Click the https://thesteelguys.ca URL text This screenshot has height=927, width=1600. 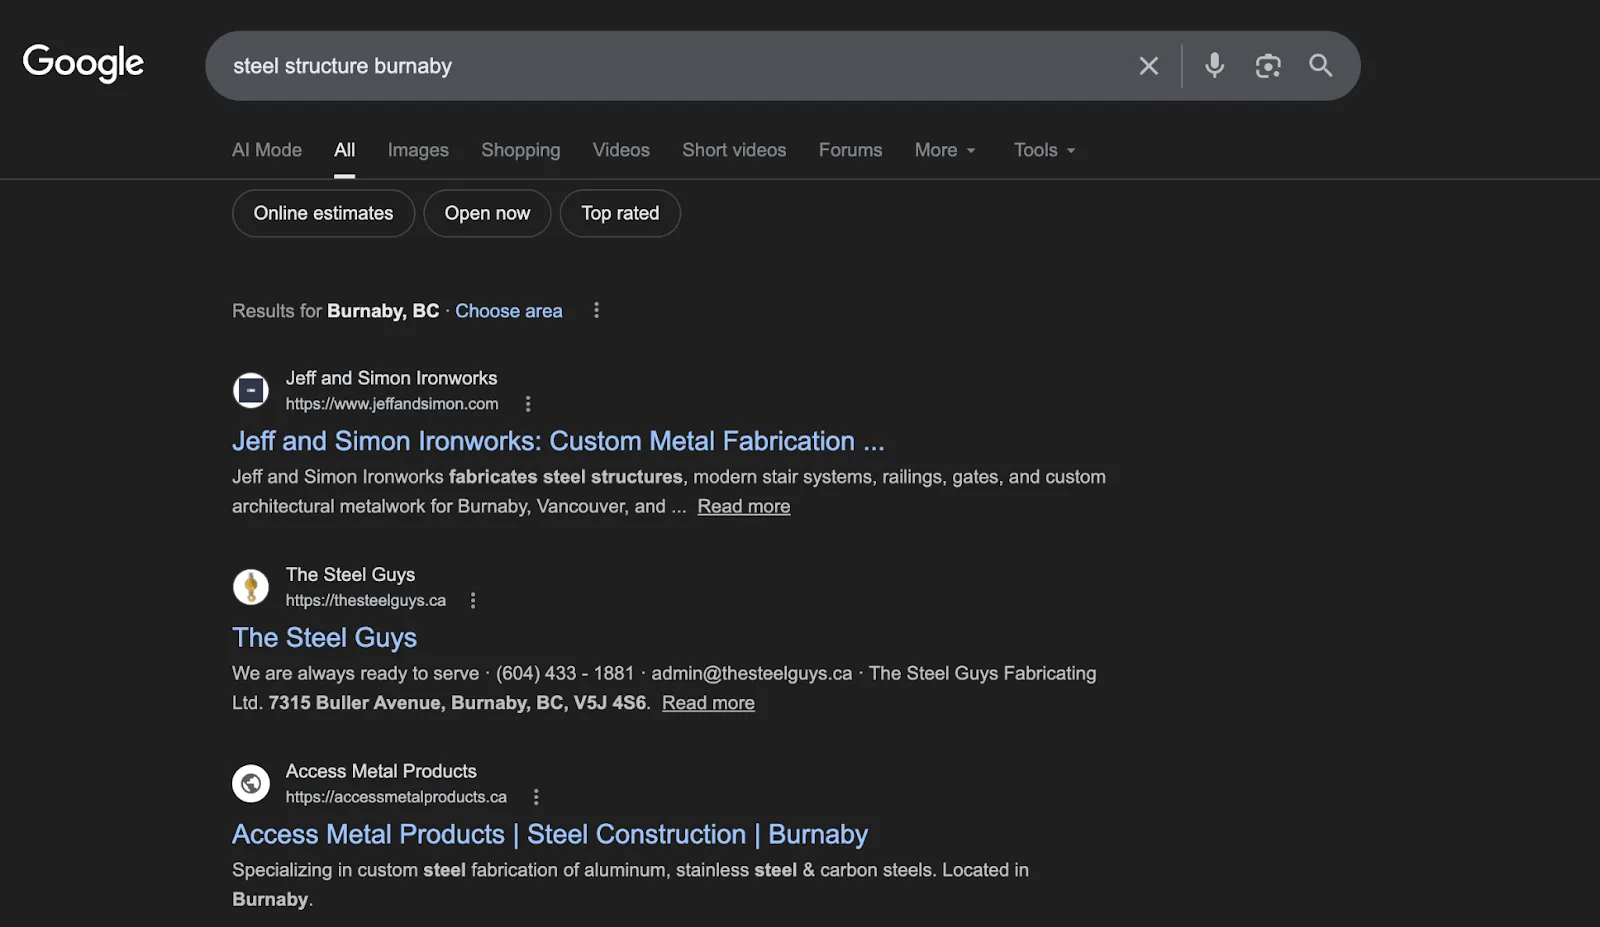(x=366, y=601)
